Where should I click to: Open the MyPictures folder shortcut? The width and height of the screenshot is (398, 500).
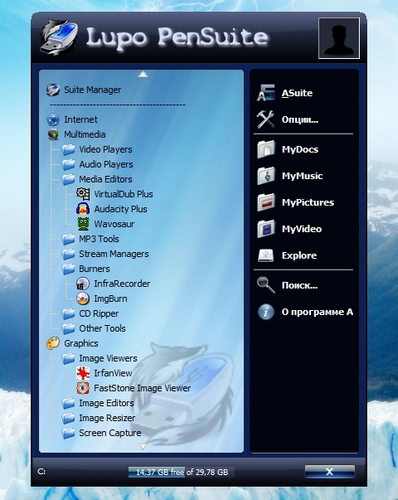(x=296, y=202)
